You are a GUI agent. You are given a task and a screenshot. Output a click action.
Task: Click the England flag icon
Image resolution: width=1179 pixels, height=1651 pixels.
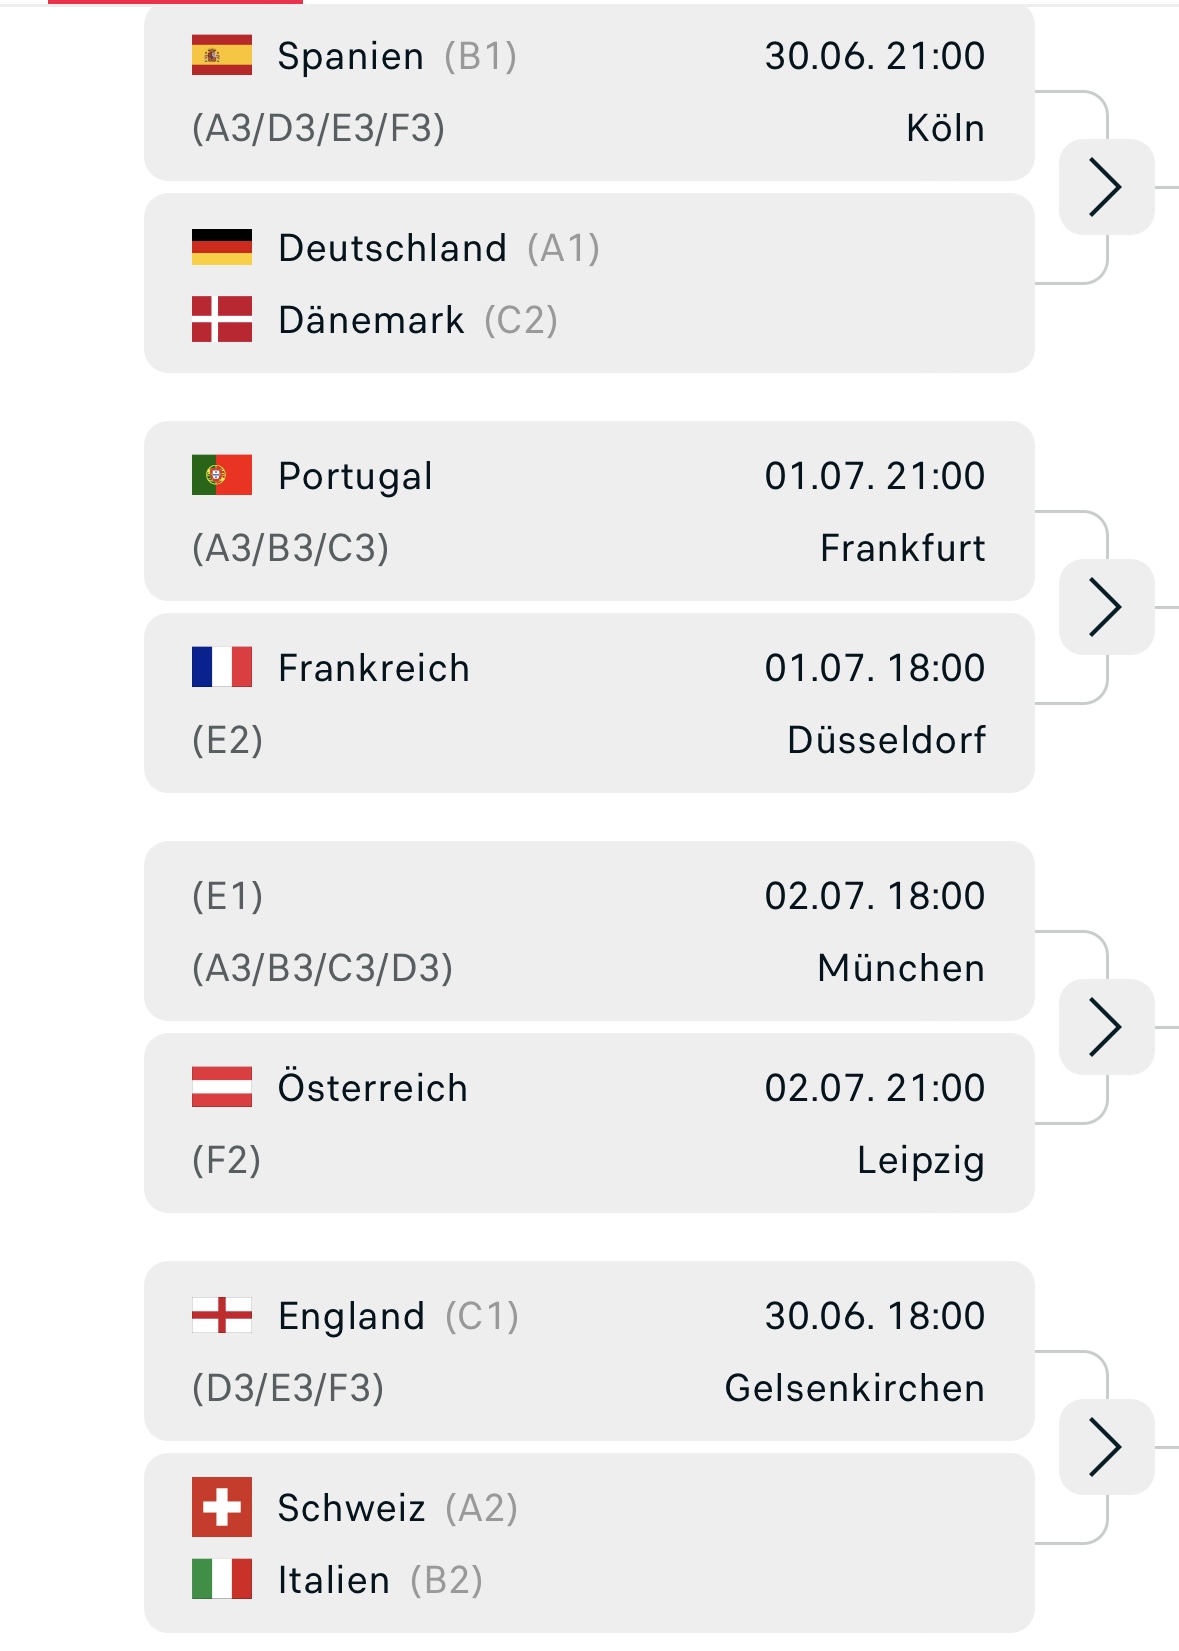coord(221,1315)
